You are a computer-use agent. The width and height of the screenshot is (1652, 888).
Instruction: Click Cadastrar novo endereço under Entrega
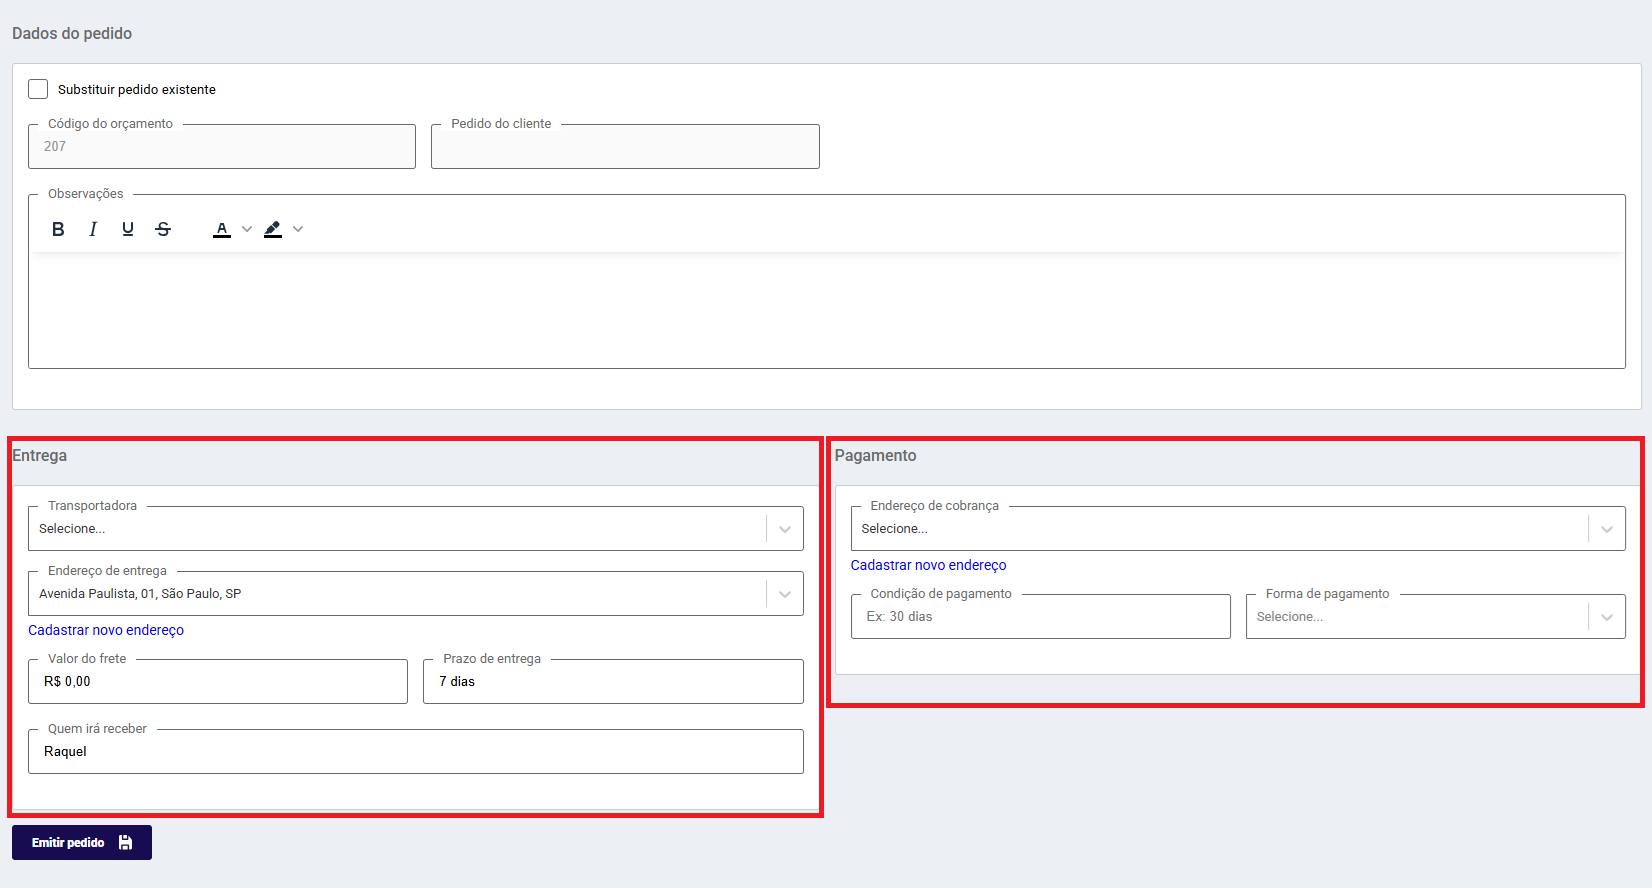[x=106, y=630]
